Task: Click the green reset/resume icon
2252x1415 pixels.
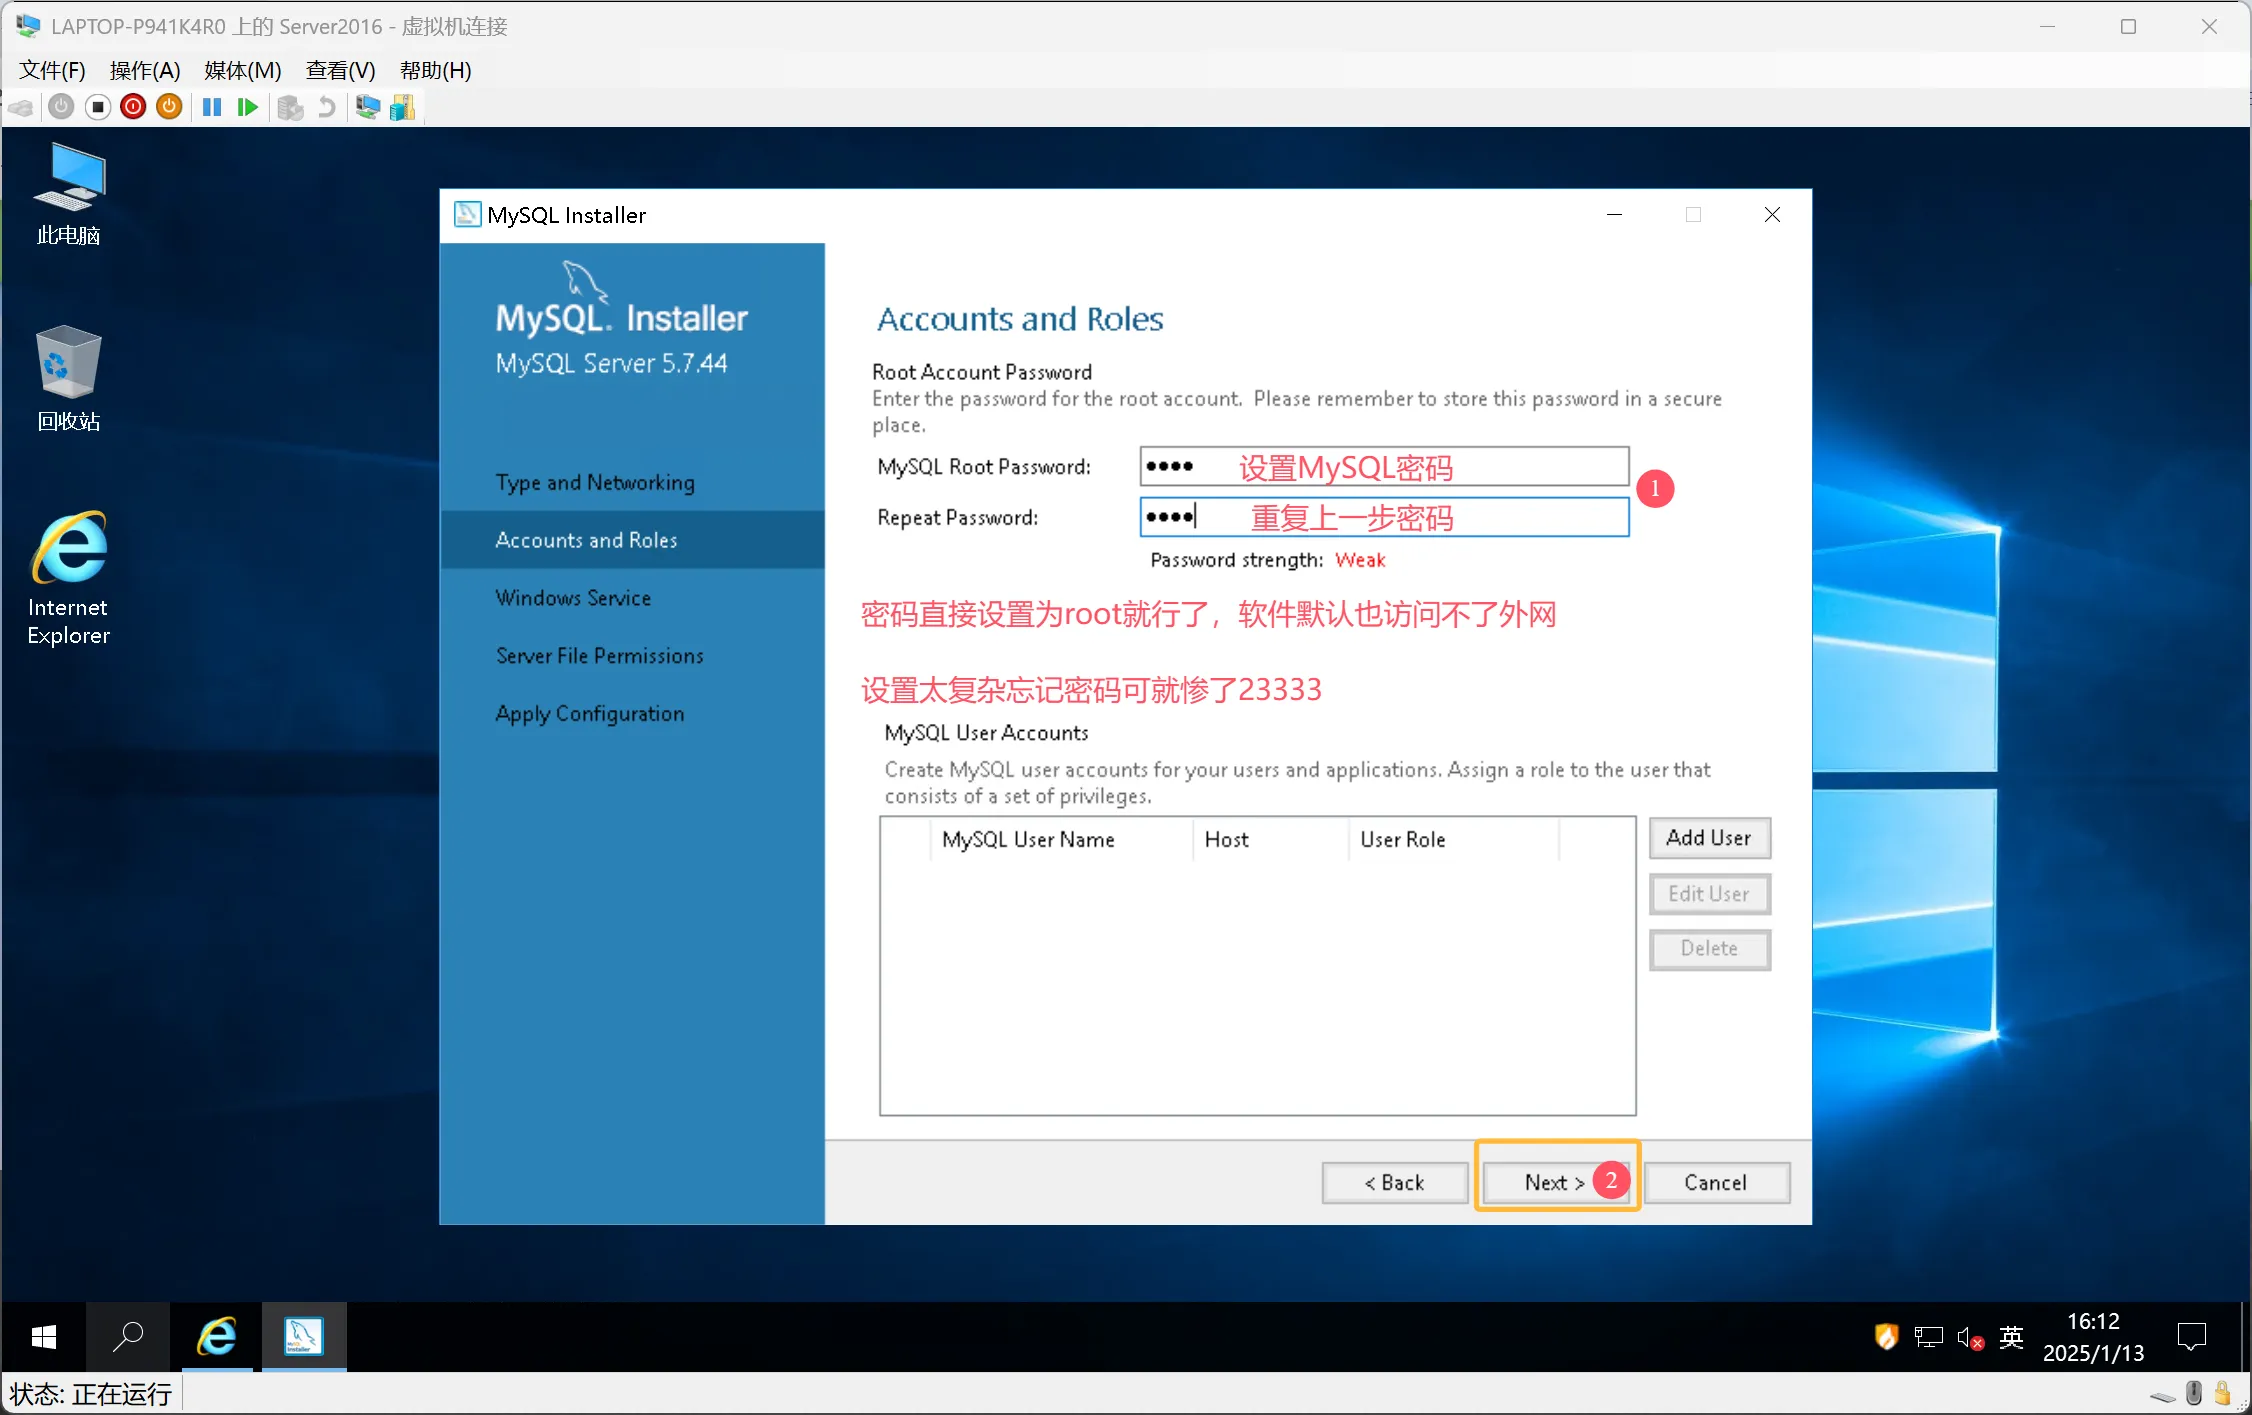Action: point(248,107)
